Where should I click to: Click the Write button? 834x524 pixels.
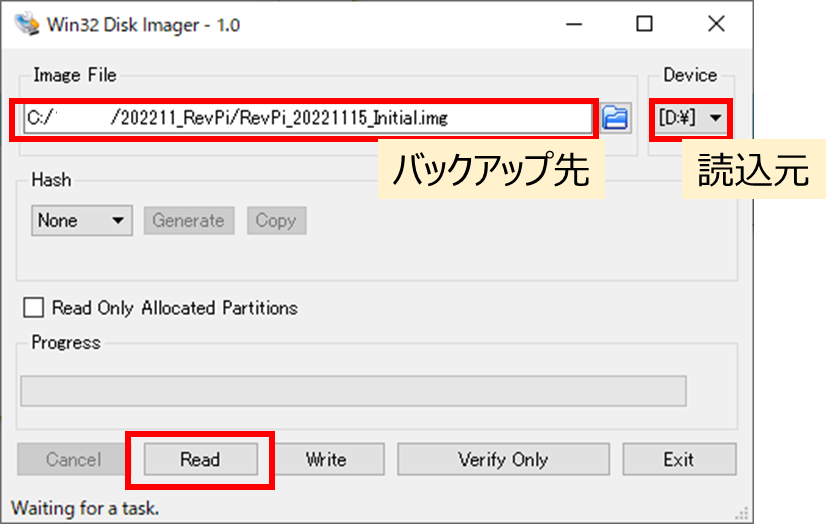326,459
